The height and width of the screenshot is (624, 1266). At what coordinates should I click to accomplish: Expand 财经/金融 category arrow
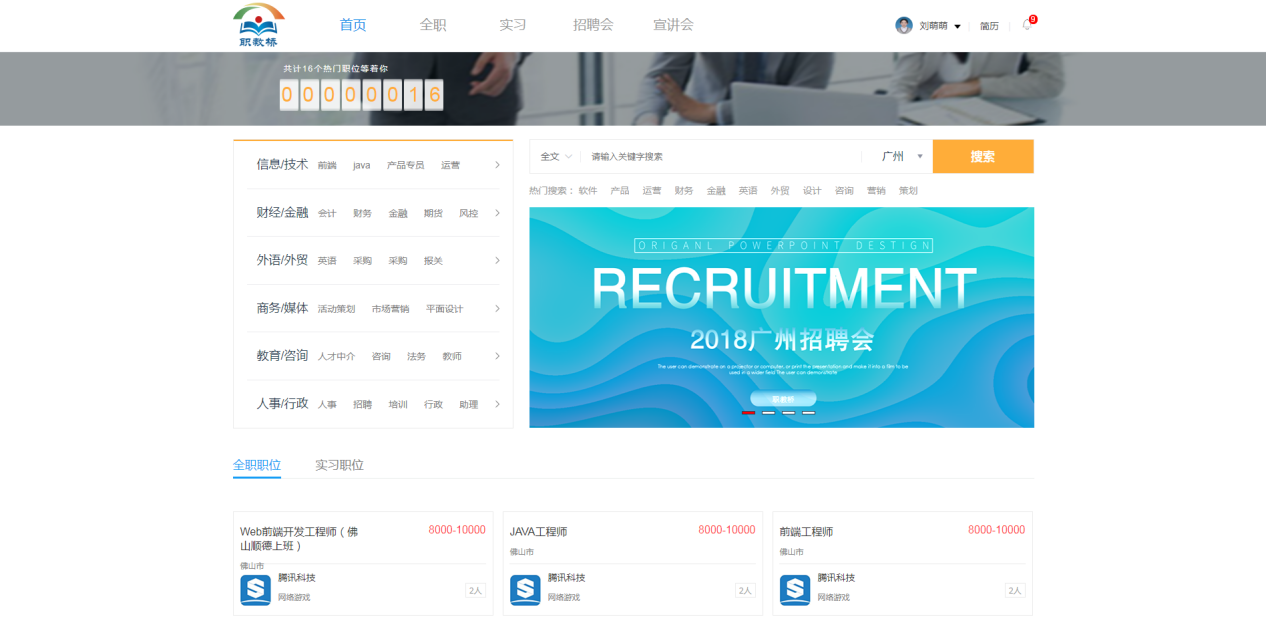tap(497, 213)
